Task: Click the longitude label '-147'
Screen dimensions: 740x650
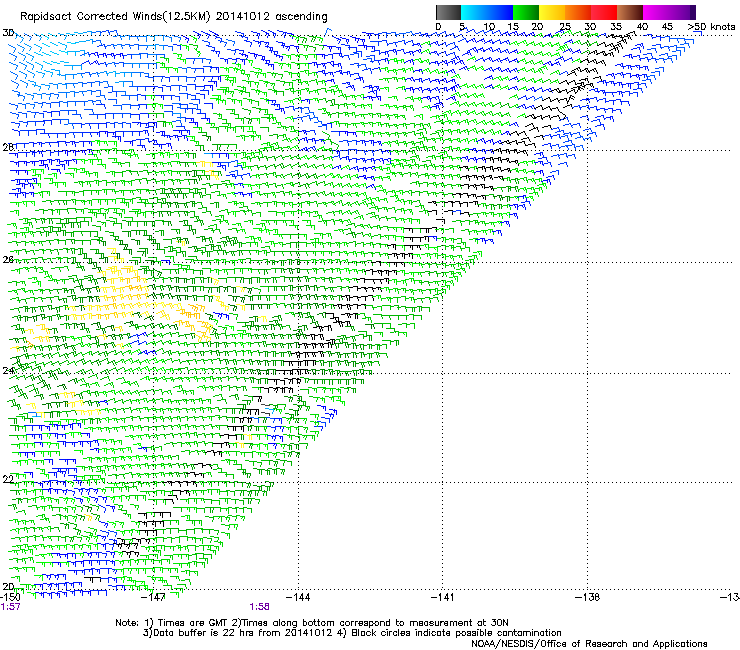Action: pos(154,597)
